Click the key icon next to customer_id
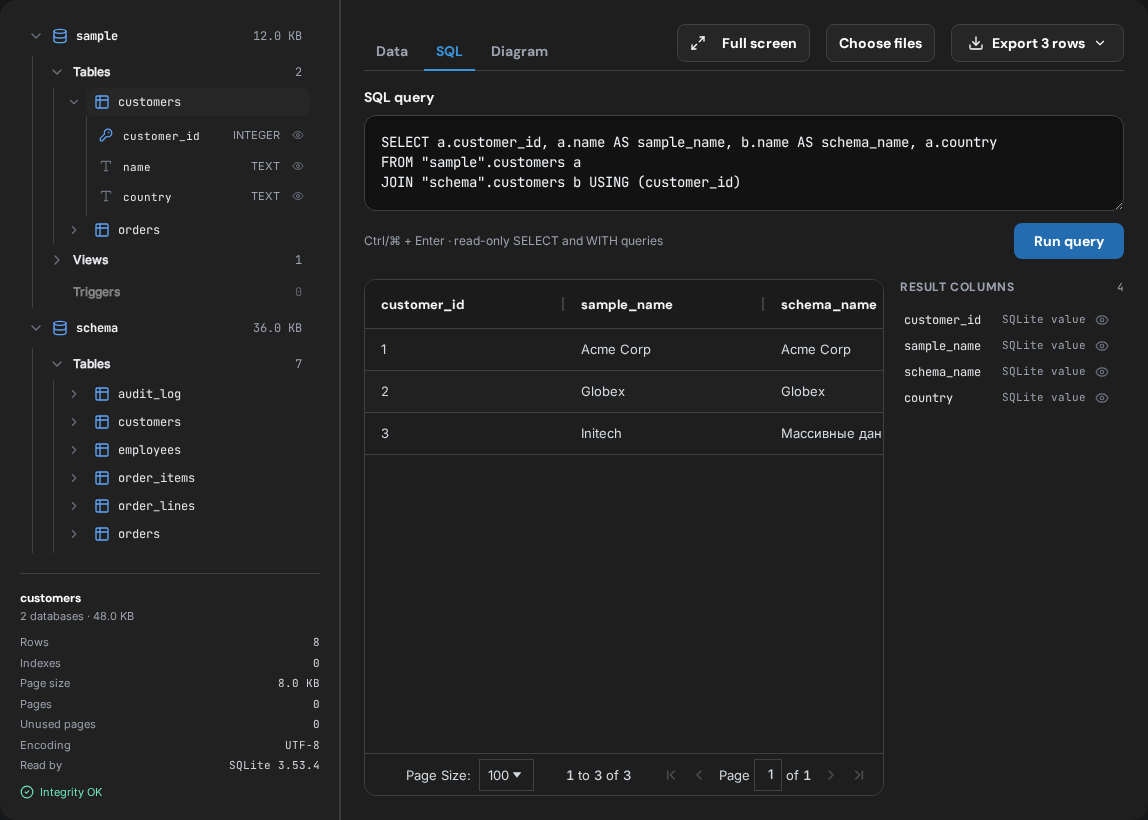 (106, 135)
